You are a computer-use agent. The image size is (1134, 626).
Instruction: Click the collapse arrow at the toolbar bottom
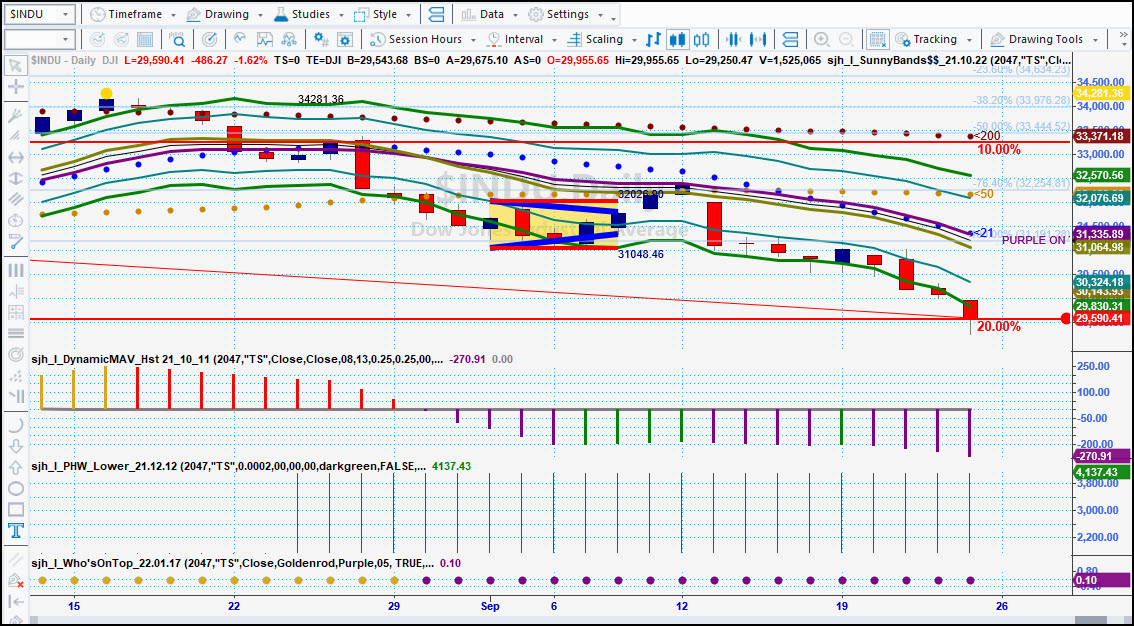click(x=15, y=602)
